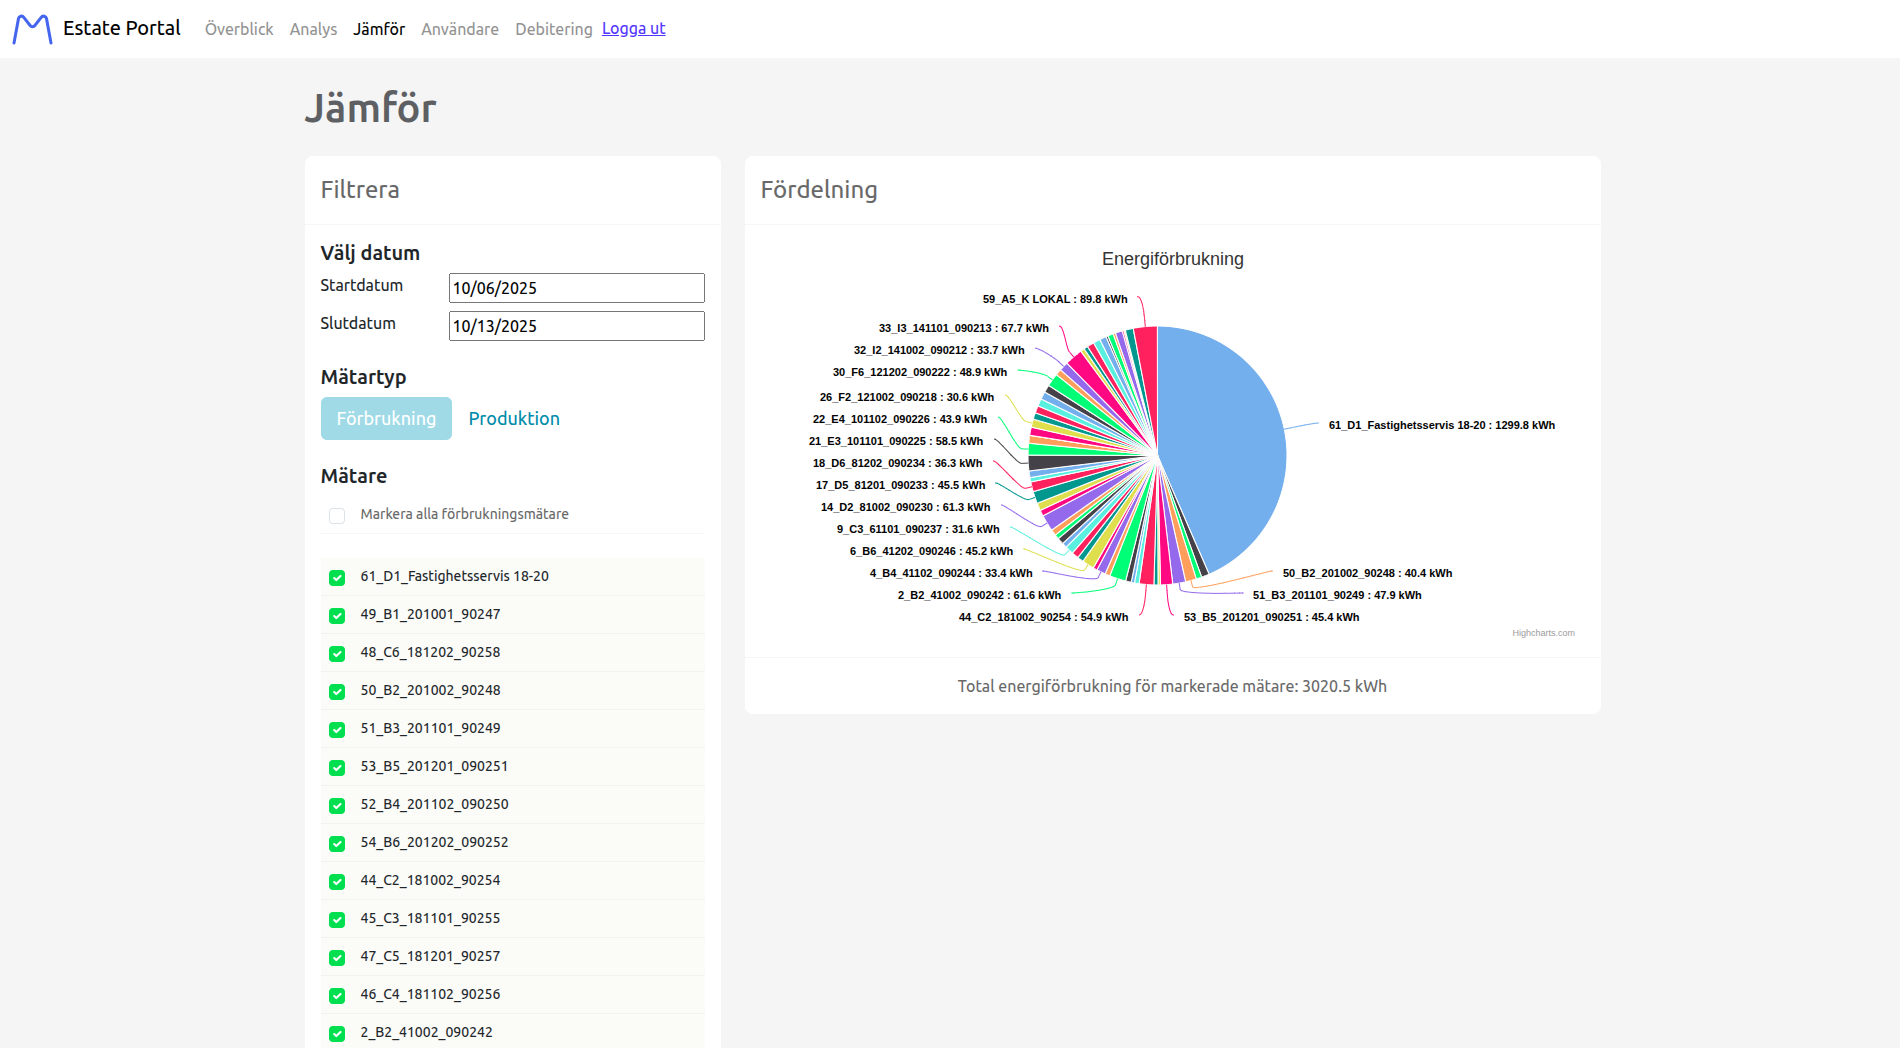1900x1048 pixels.
Task: Click the 51_B3_201101_90249 47.9 kWh chart label
Action: coord(1337,595)
